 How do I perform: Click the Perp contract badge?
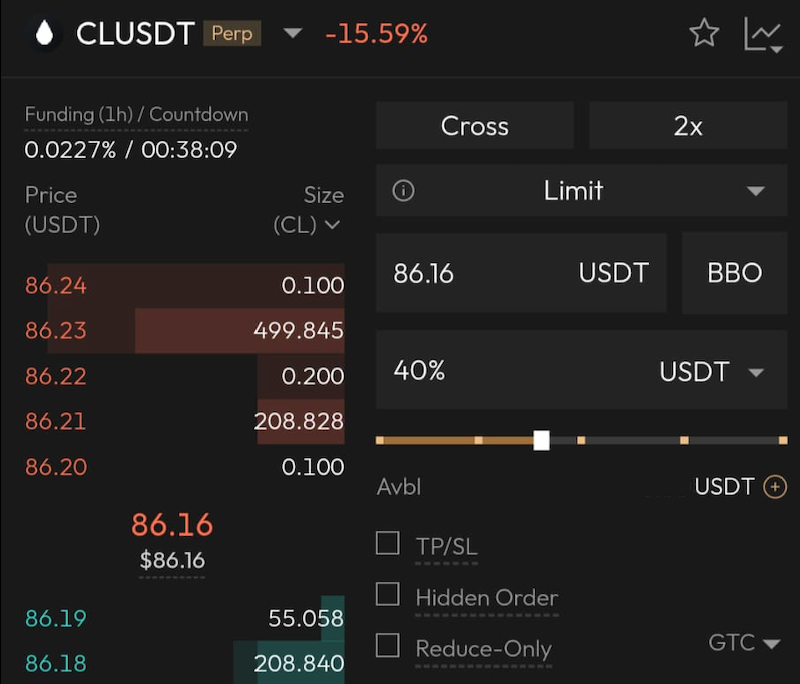[232, 33]
